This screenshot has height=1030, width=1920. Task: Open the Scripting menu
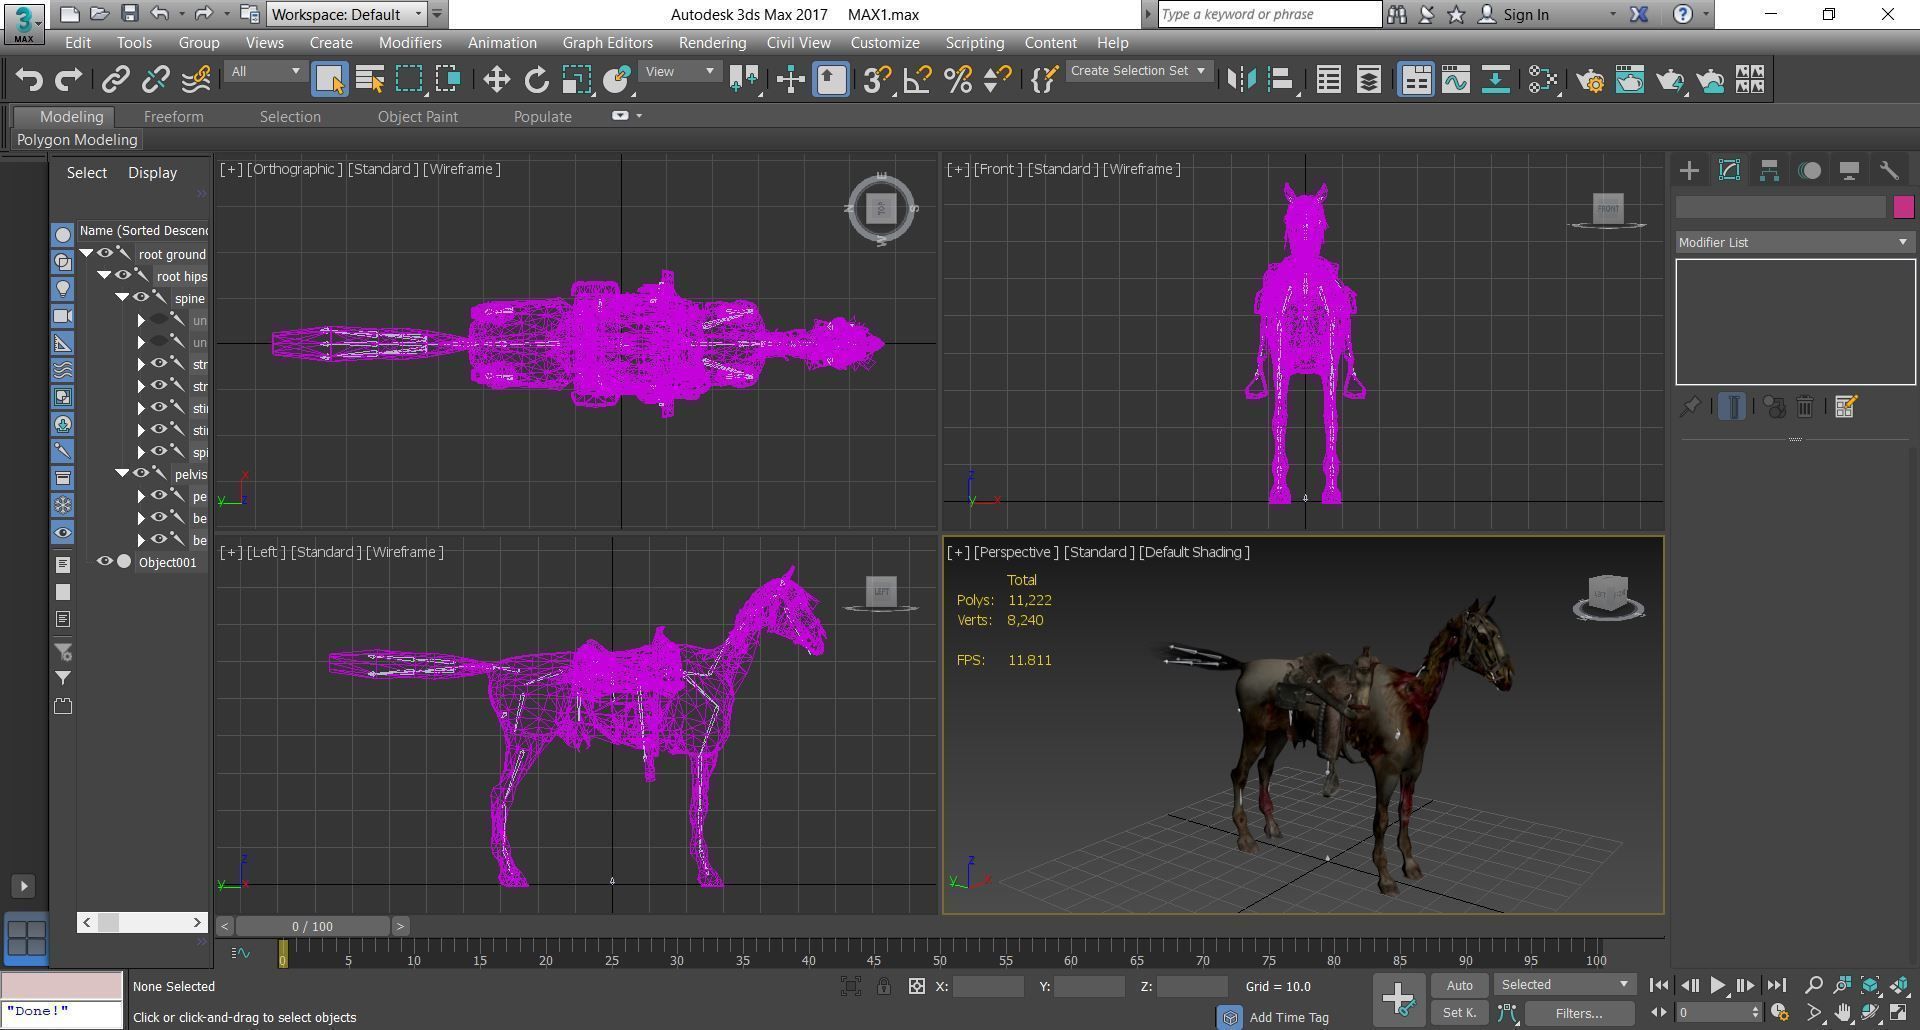[974, 43]
